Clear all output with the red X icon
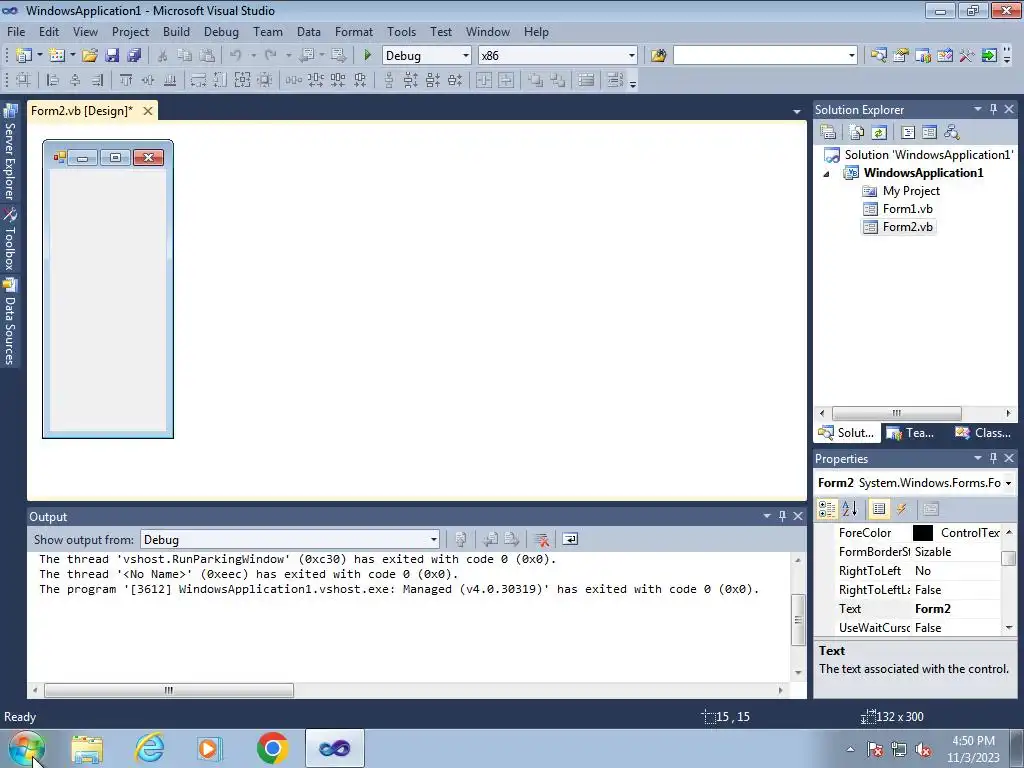 point(541,539)
